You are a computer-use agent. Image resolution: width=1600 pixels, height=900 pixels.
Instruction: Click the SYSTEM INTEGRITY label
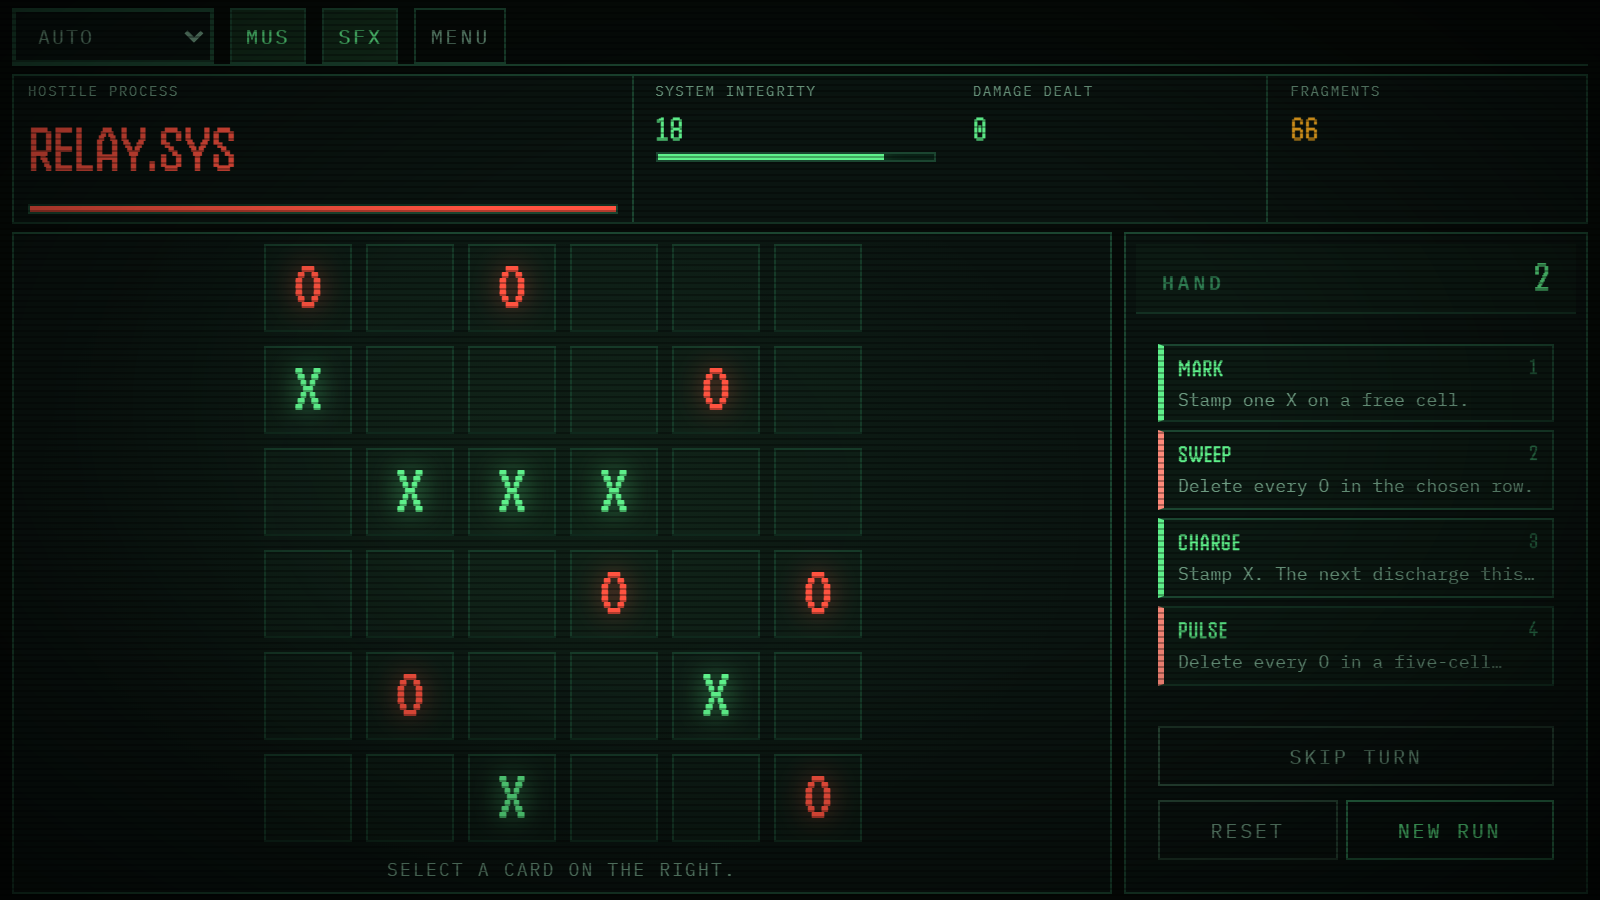click(736, 91)
